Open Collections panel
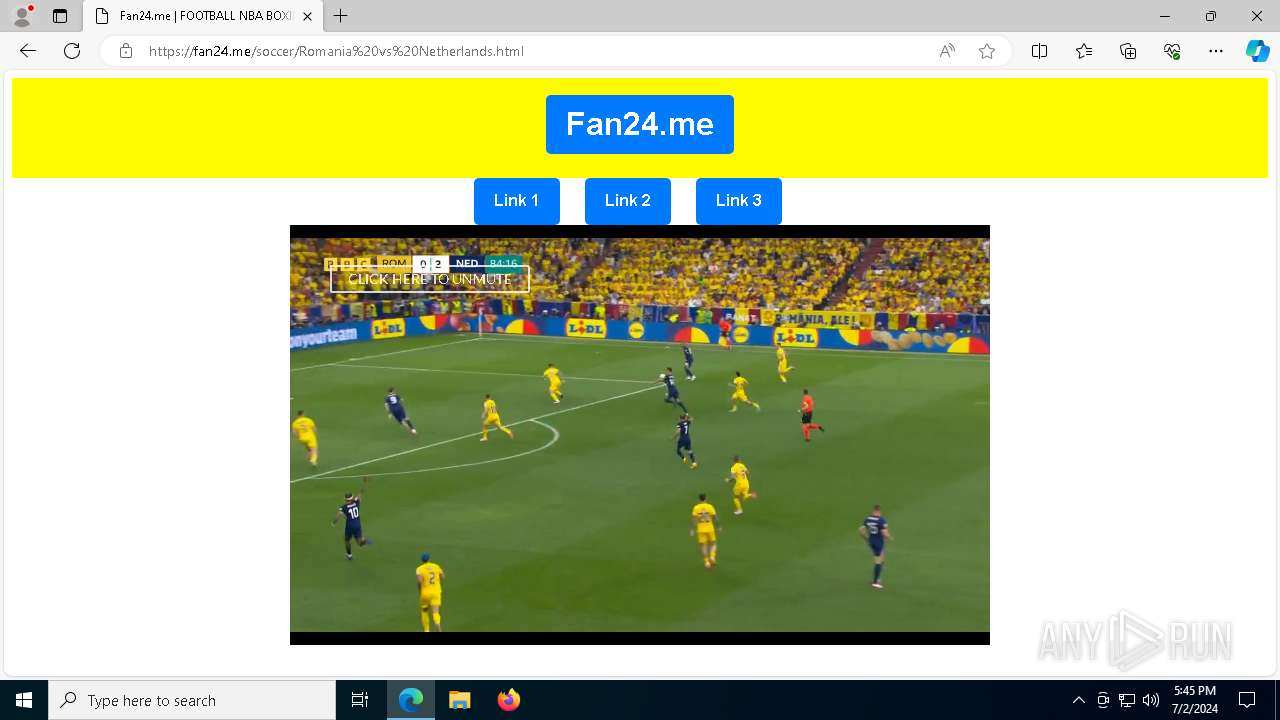The height and width of the screenshot is (720, 1280). [1128, 51]
